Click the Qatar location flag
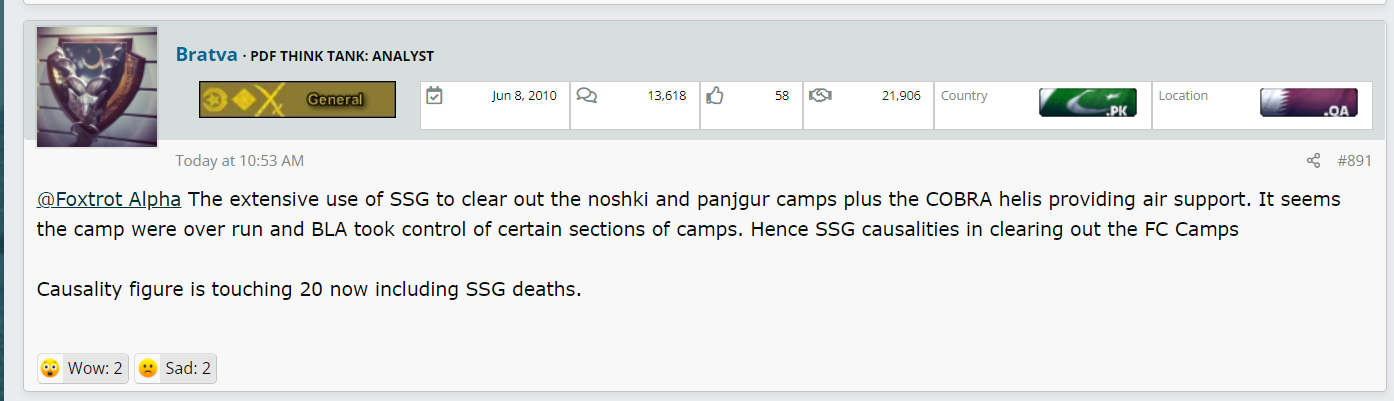This screenshot has width=1394, height=401. [x=1309, y=102]
